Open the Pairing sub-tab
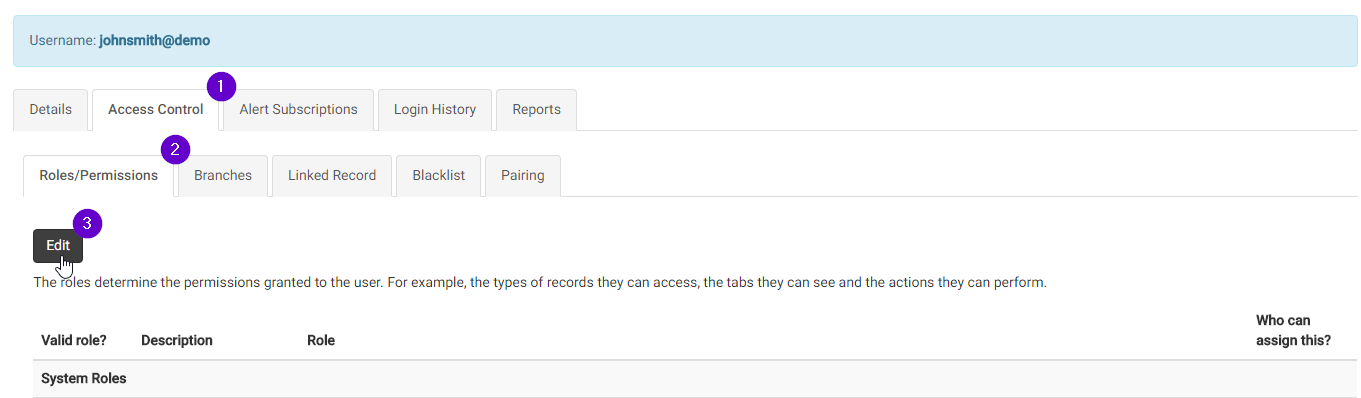The image size is (1361, 398). [523, 176]
